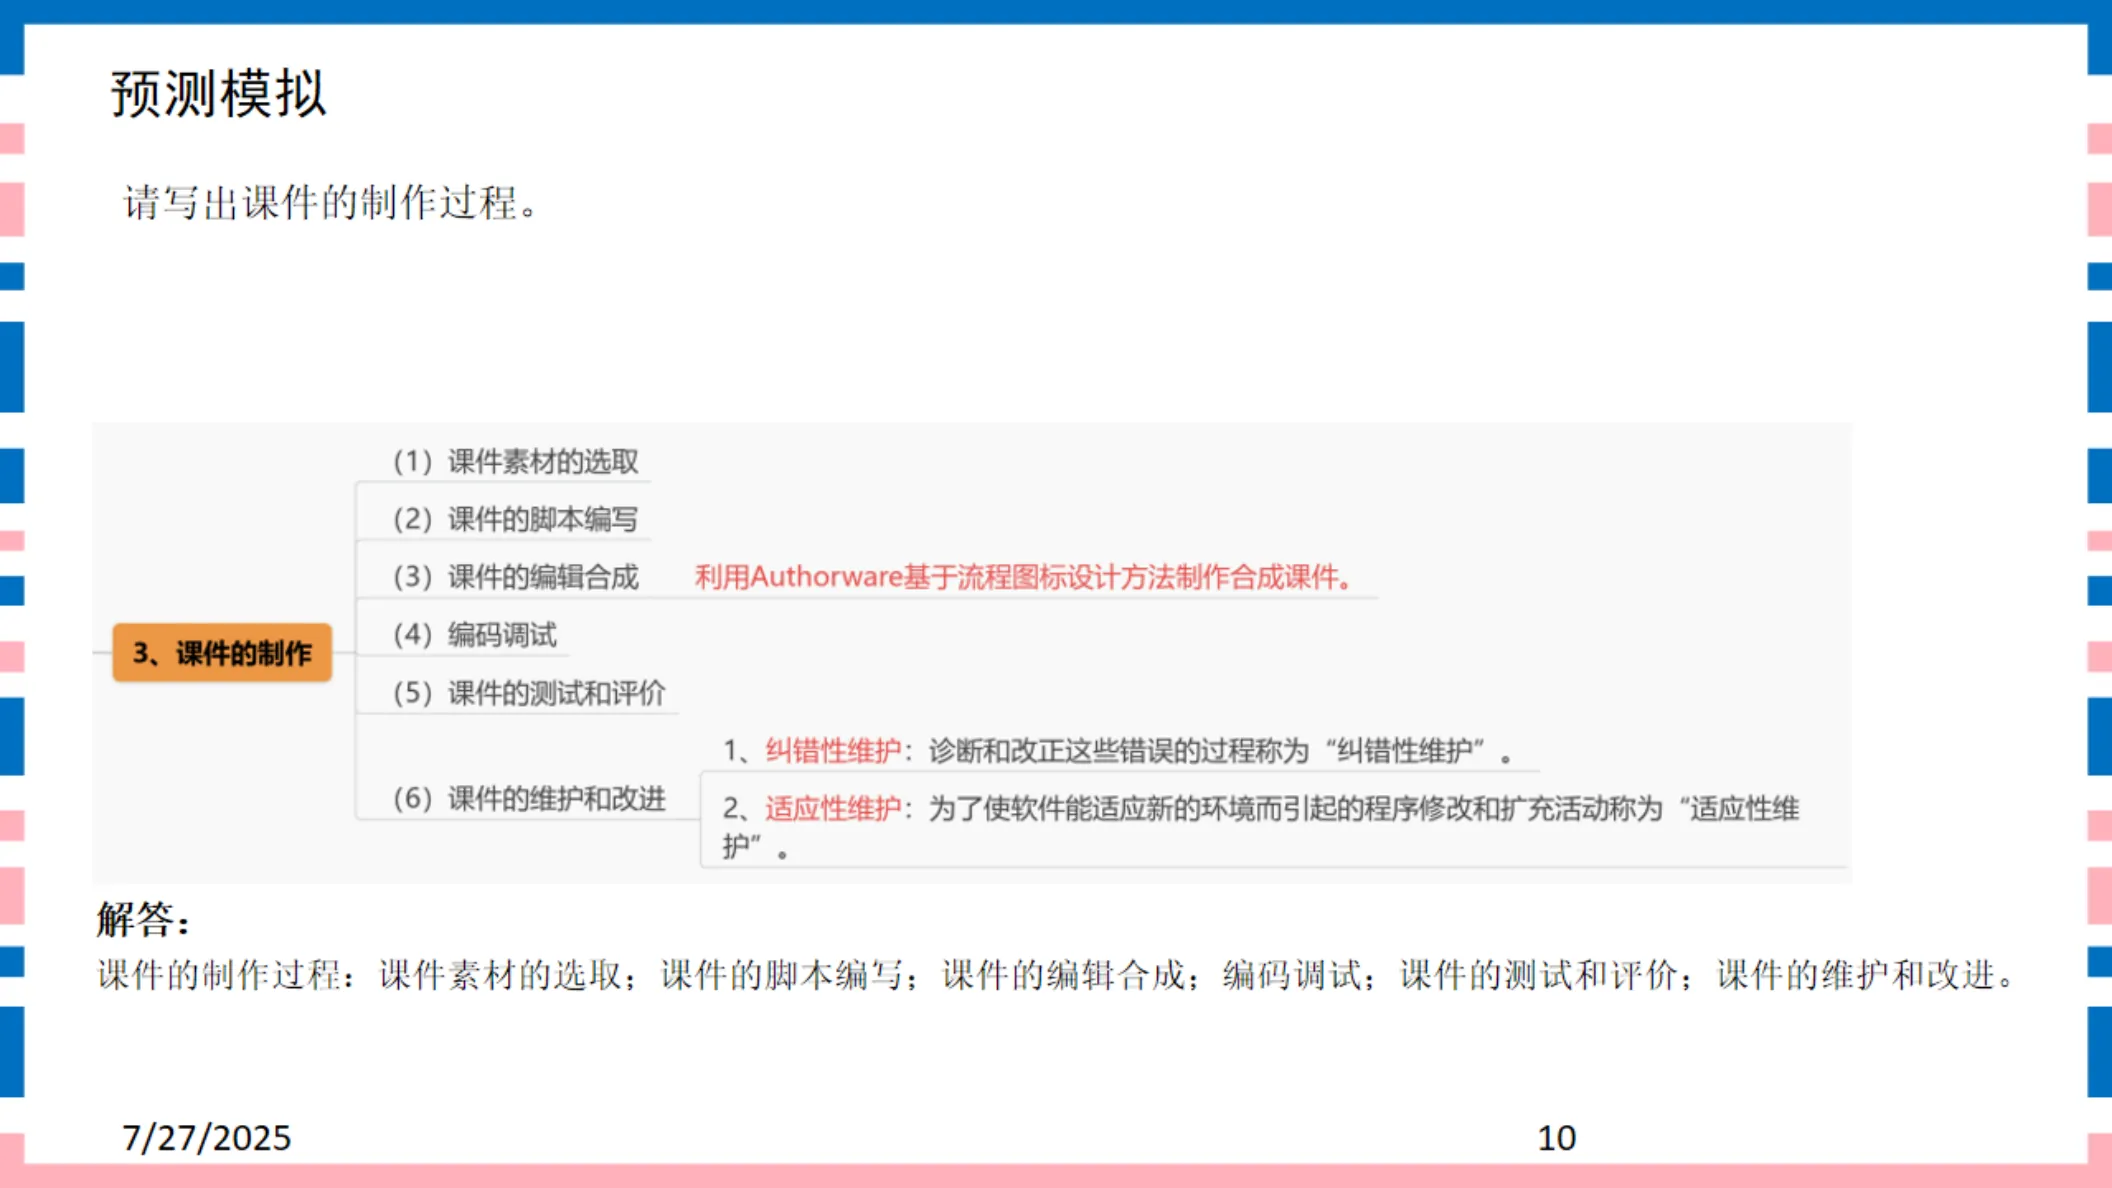Viewport: 2112px width, 1188px height.
Task: Click the orange node 3、课件的制作
Action: click(222, 653)
